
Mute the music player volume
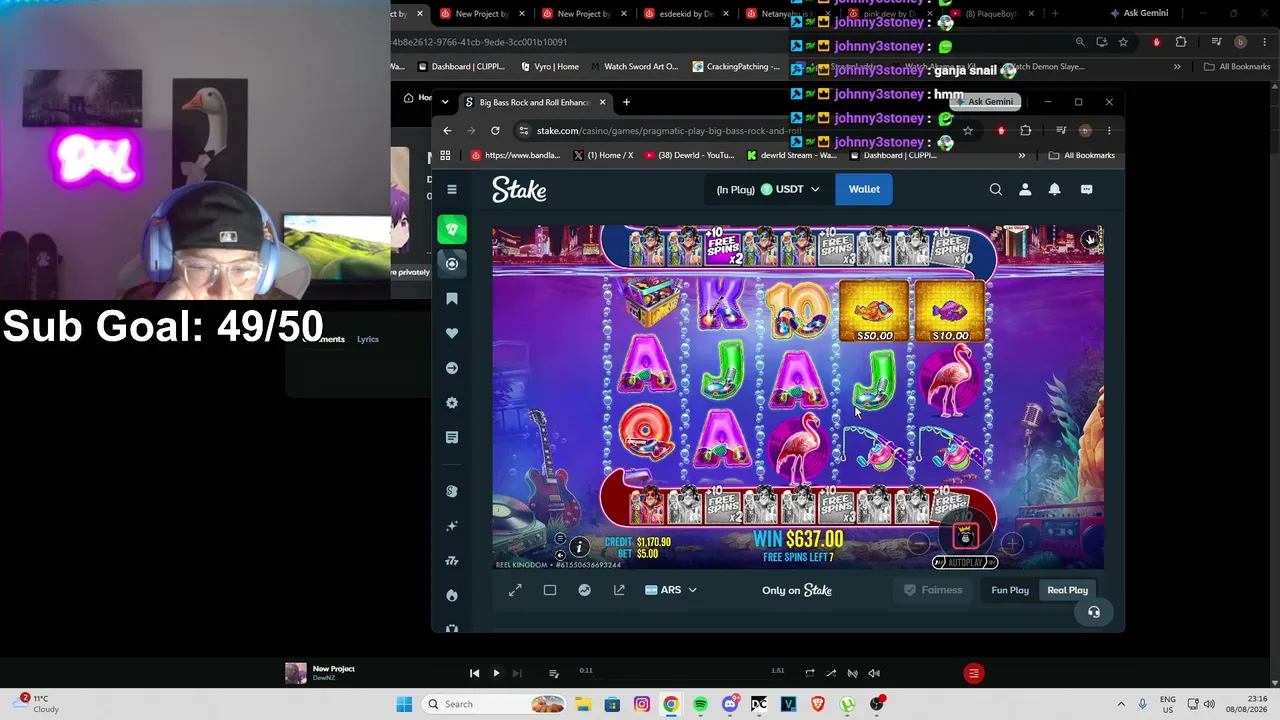tap(874, 673)
